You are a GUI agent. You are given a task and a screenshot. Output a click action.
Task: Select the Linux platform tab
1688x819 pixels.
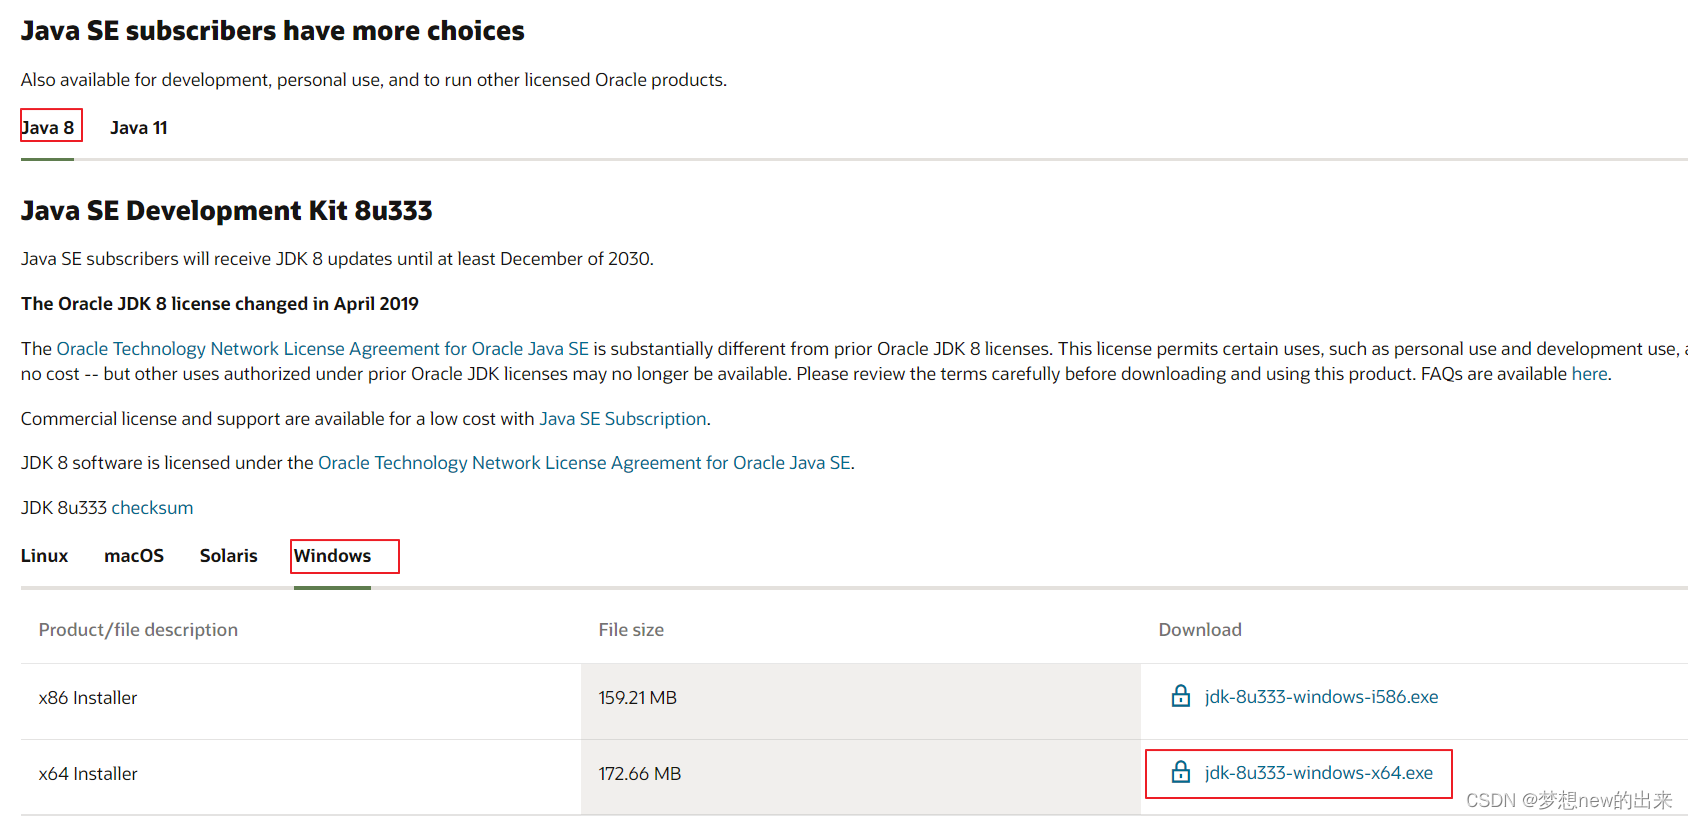pos(45,556)
